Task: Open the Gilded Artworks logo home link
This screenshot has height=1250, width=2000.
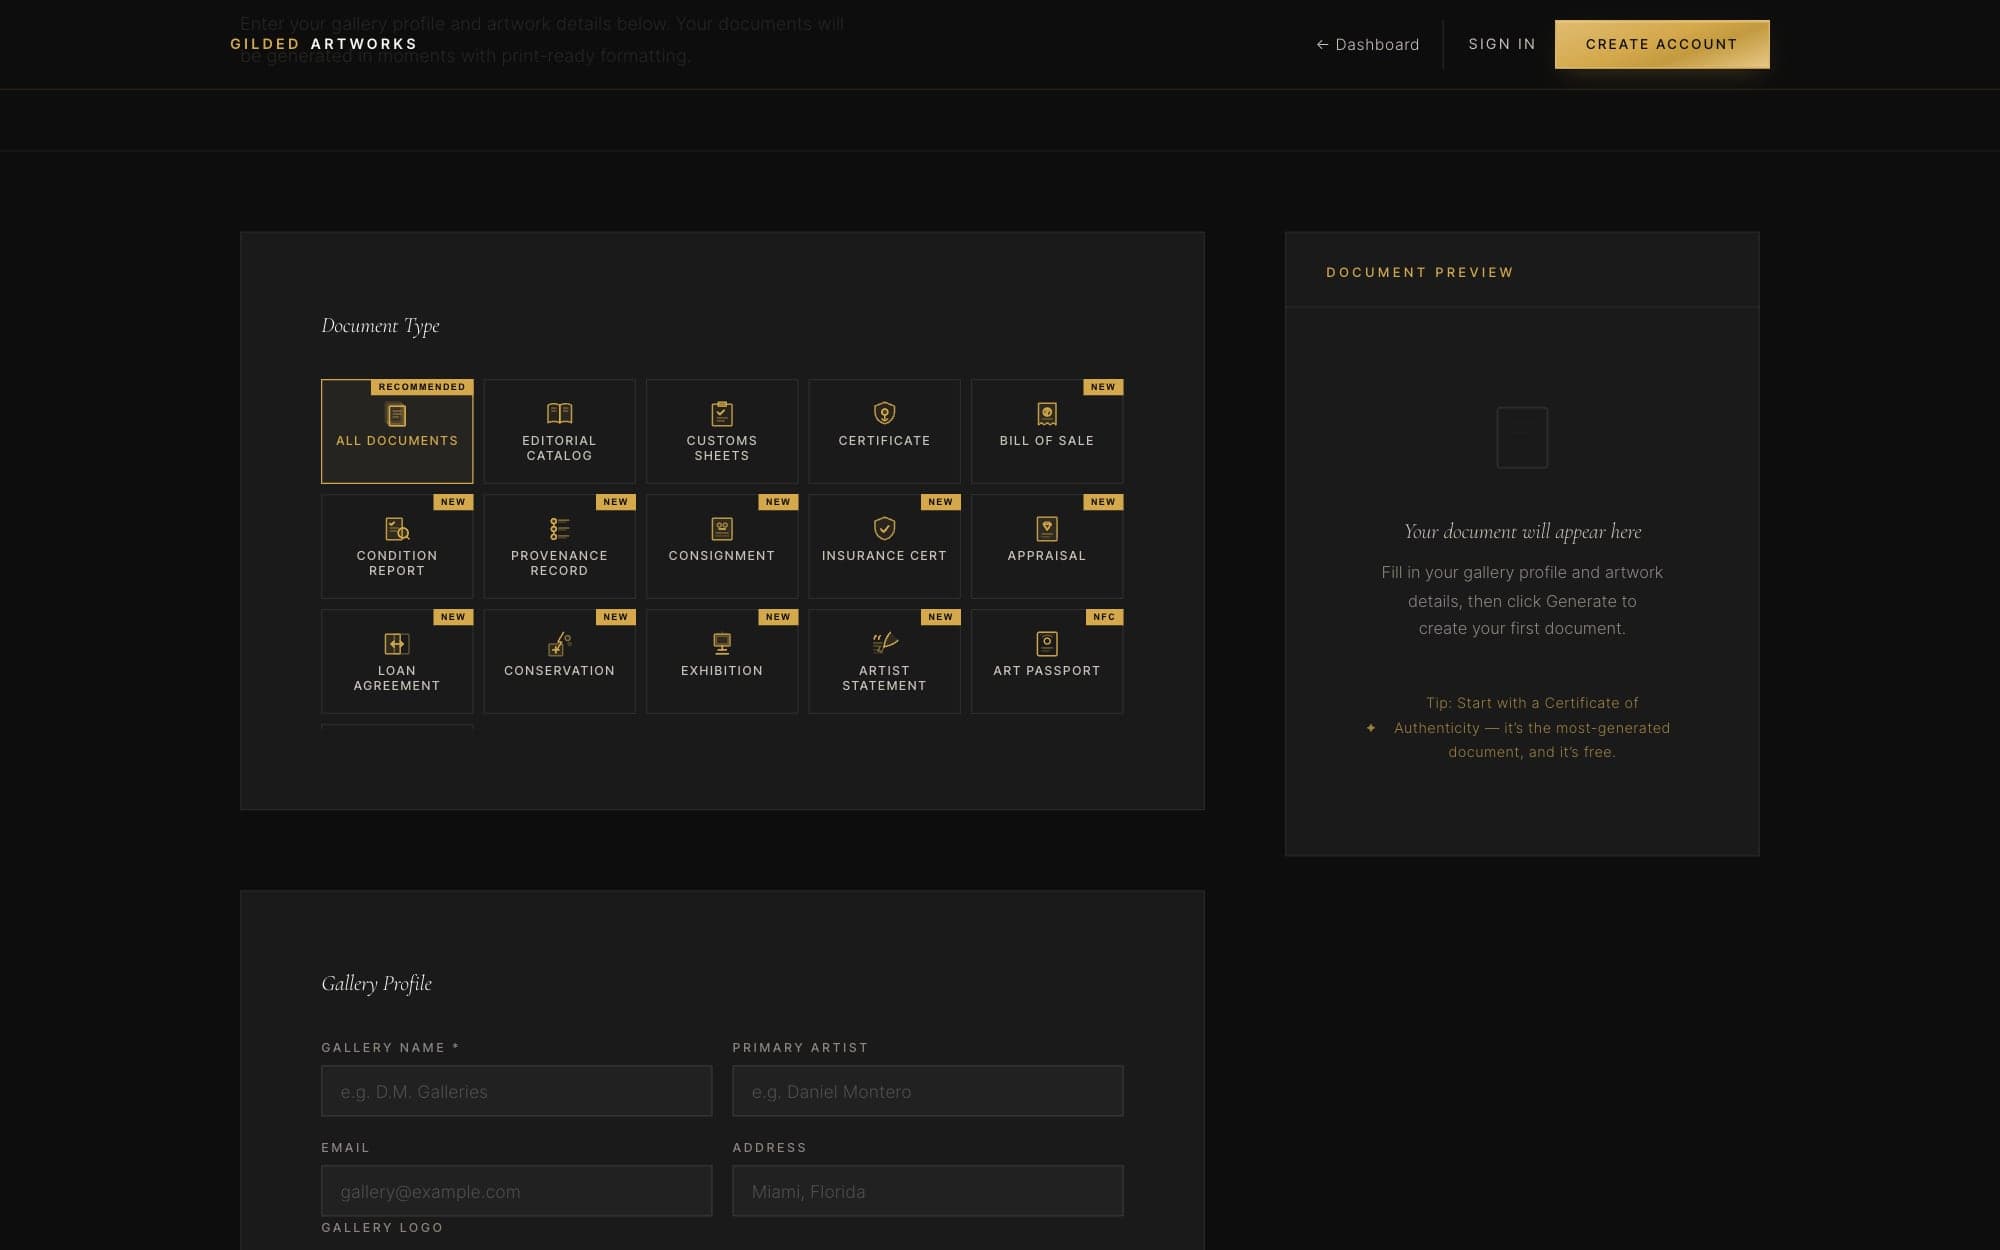Action: (323, 44)
